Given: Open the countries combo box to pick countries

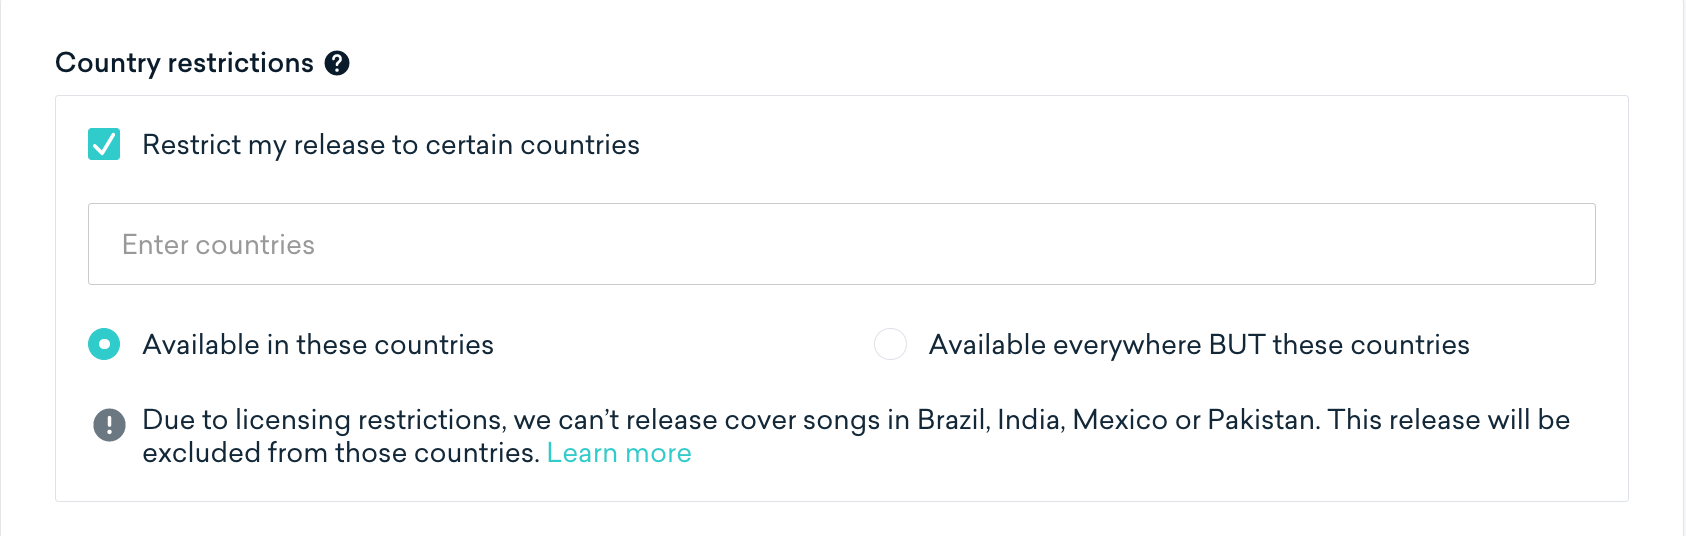Looking at the screenshot, I should pyautogui.click(x=841, y=244).
